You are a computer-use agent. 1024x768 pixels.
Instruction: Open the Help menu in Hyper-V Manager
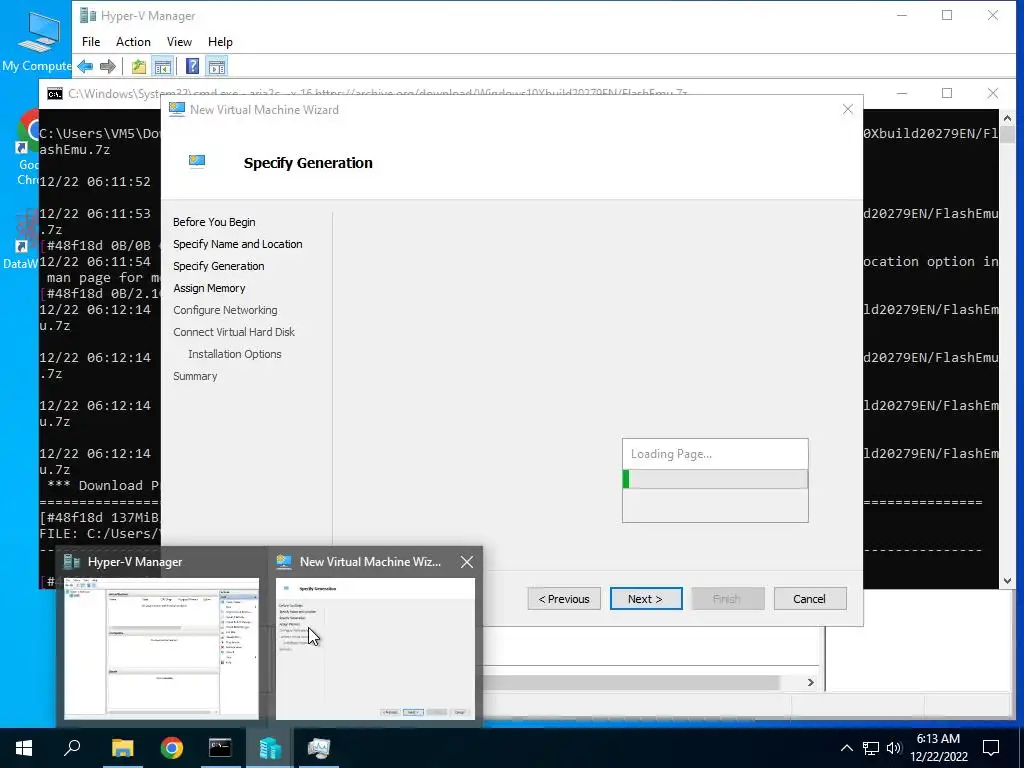pyautogui.click(x=220, y=42)
